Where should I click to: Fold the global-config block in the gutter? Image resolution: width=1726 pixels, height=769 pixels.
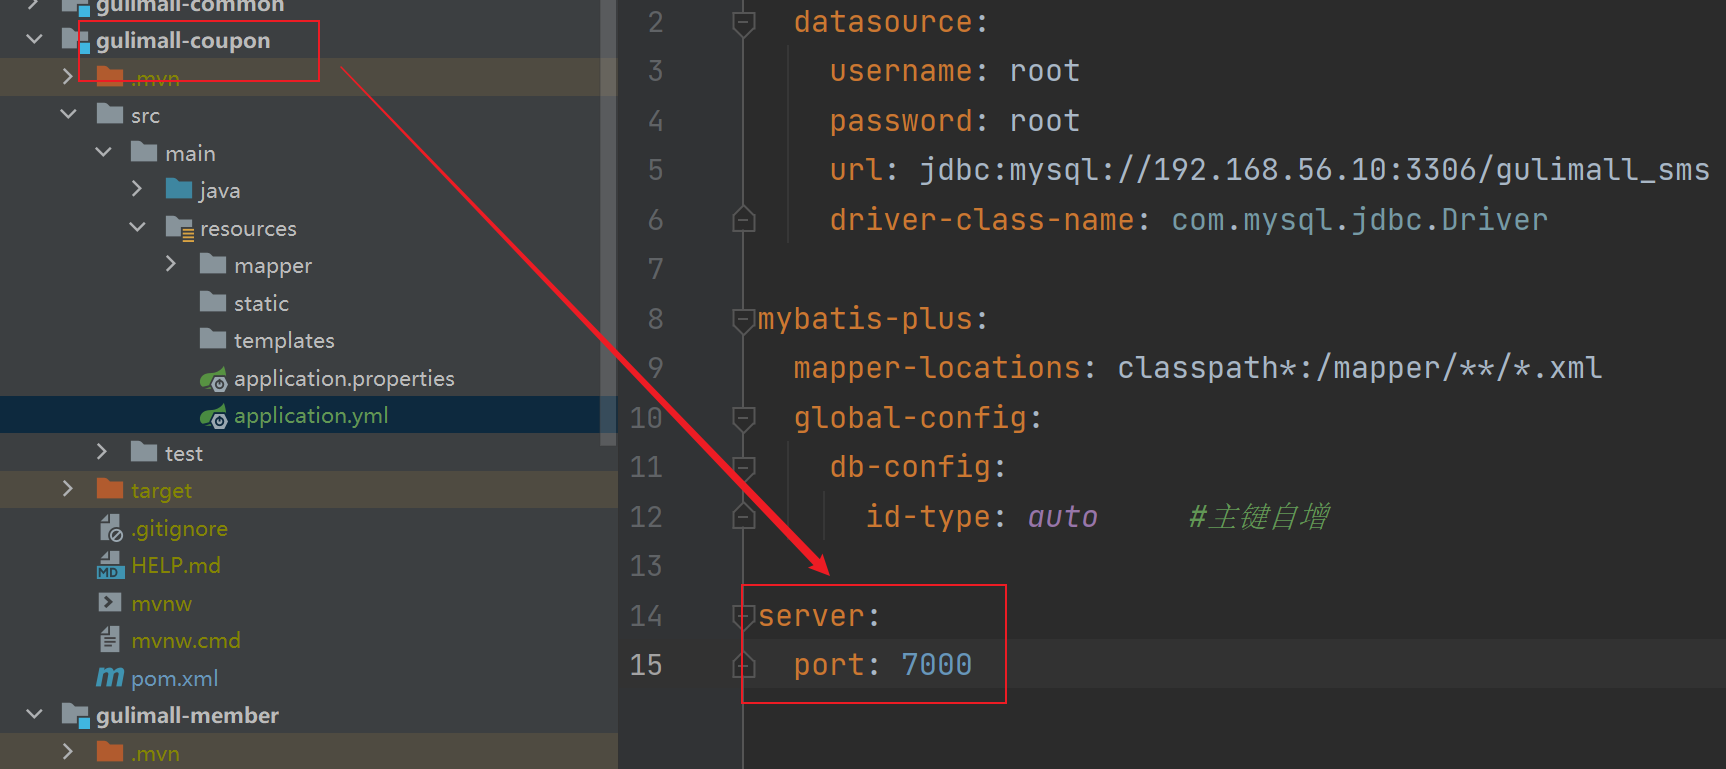tap(743, 418)
